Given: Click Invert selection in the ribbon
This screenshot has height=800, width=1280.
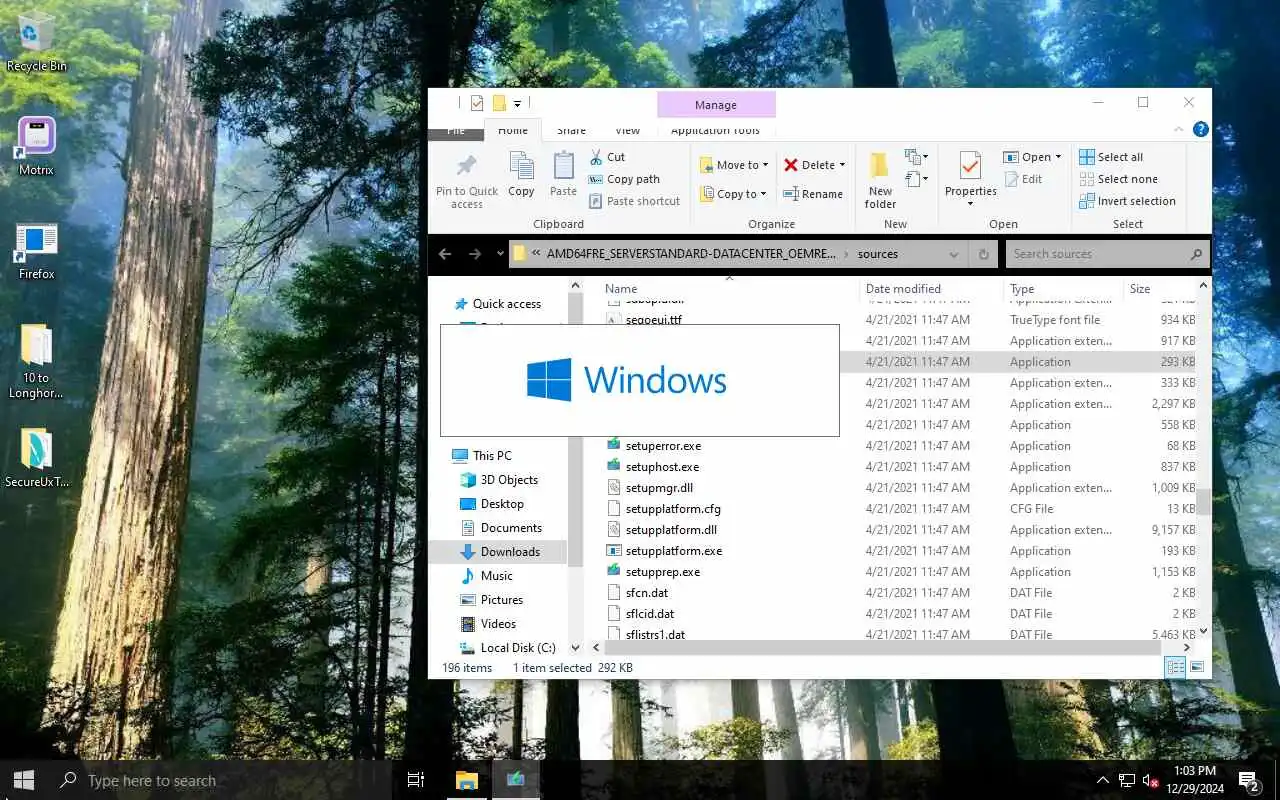Looking at the screenshot, I should 1127,201.
